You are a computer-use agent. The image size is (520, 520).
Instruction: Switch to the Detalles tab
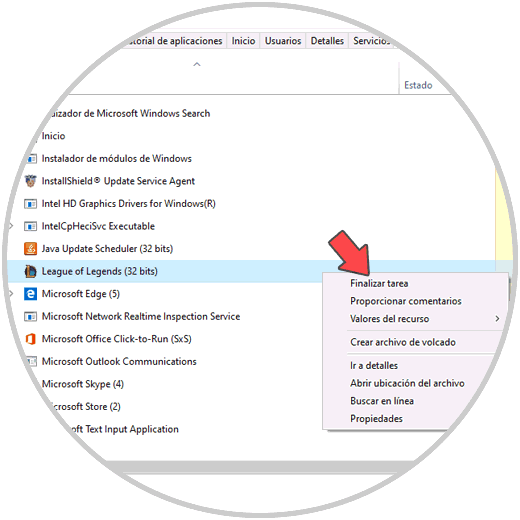tap(327, 41)
